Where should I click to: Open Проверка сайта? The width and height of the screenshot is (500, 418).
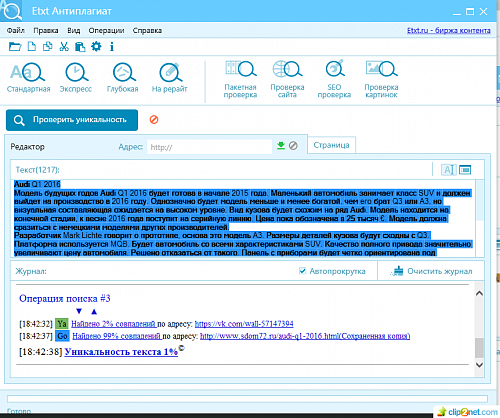coord(287,79)
